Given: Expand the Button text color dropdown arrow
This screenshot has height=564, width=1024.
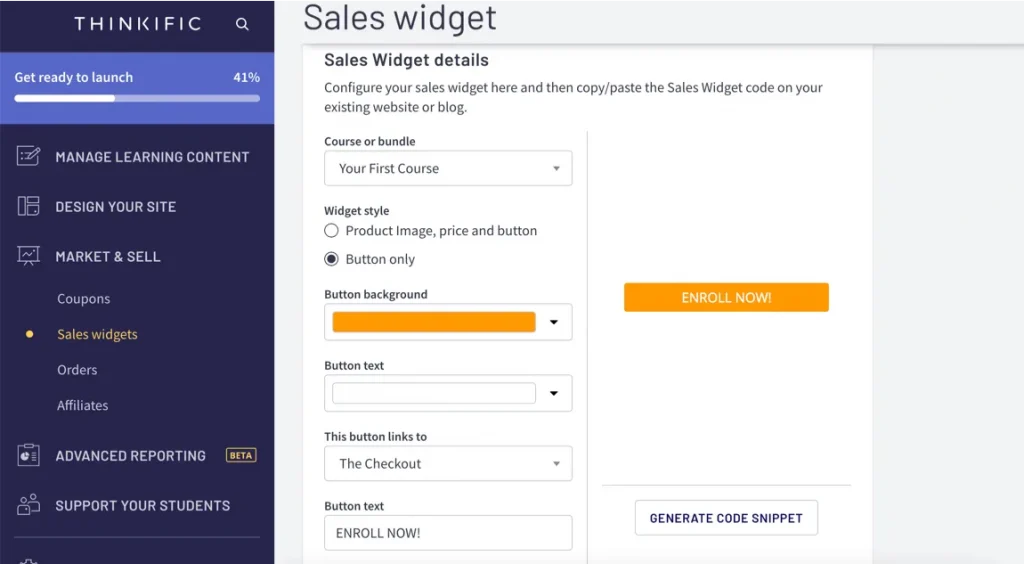Looking at the screenshot, I should pyautogui.click(x=554, y=393).
